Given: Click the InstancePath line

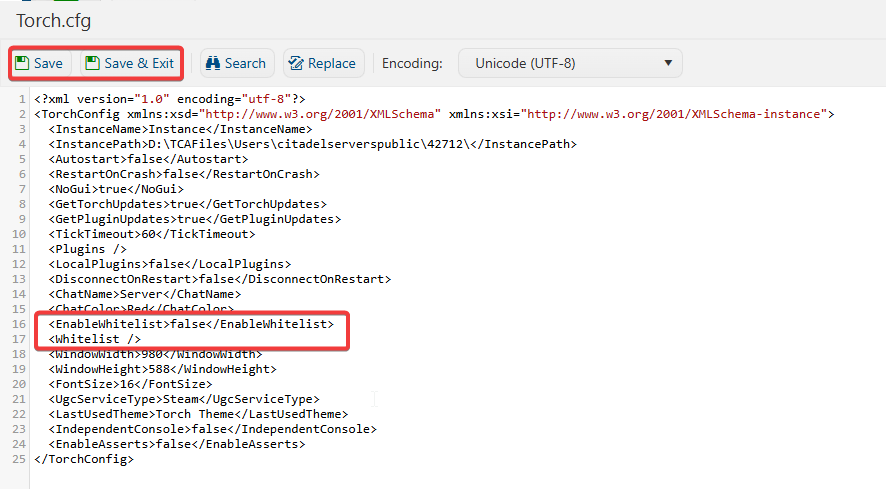Looking at the screenshot, I should (312, 144).
